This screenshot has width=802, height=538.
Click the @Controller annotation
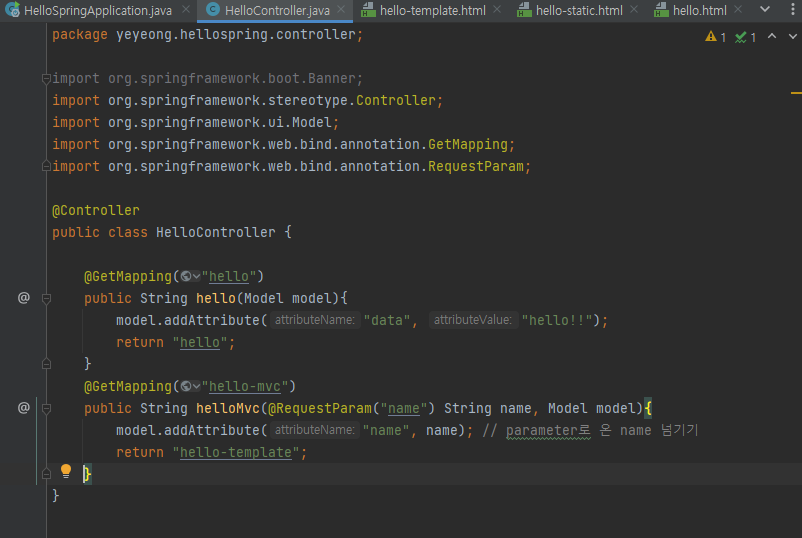(96, 210)
